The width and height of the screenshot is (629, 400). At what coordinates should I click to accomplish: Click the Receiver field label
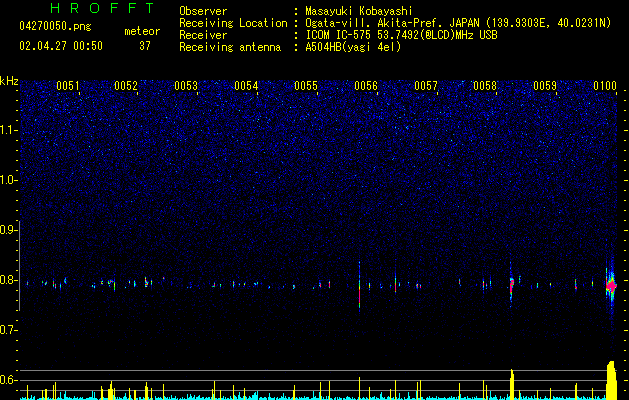click(203, 35)
